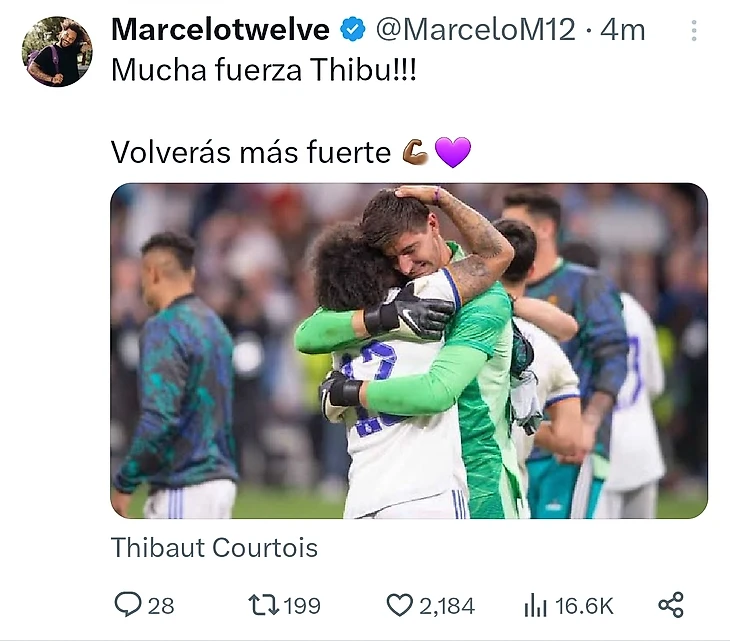The image size is (730, 641).
Task: Open the @MarceloM12 handle link
Action: pos(475,29)
